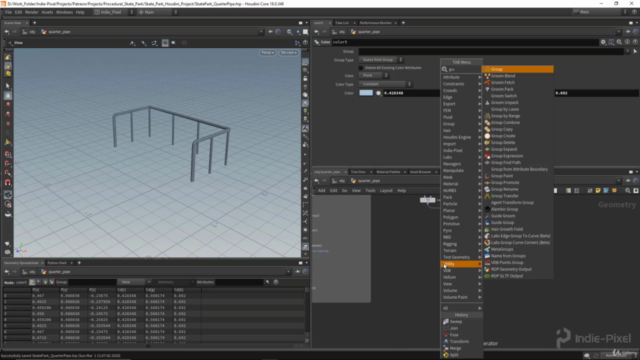Expand Volume Paint category submenu
The width and height of the screenshot is (640, 360).
click(x=461, y=297)
